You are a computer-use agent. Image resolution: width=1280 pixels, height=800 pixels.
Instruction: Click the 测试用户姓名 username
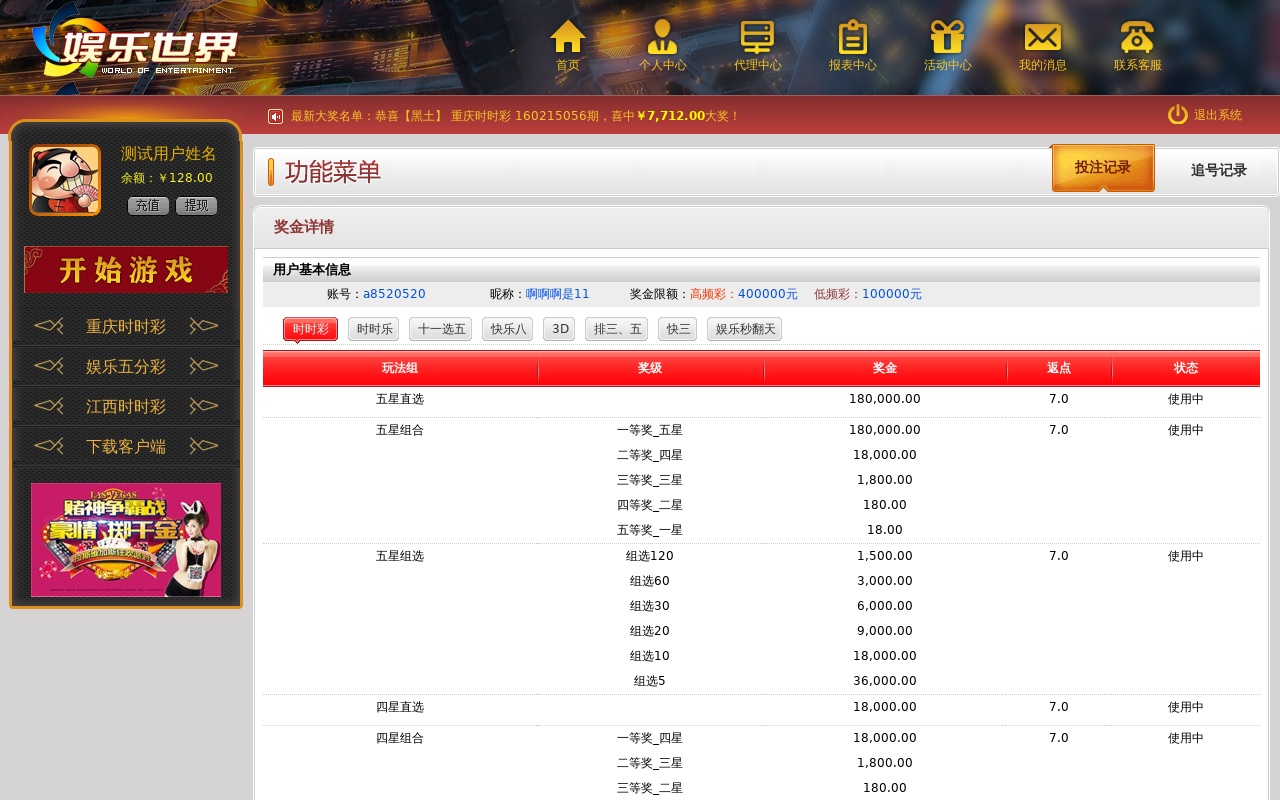(169, 154)
